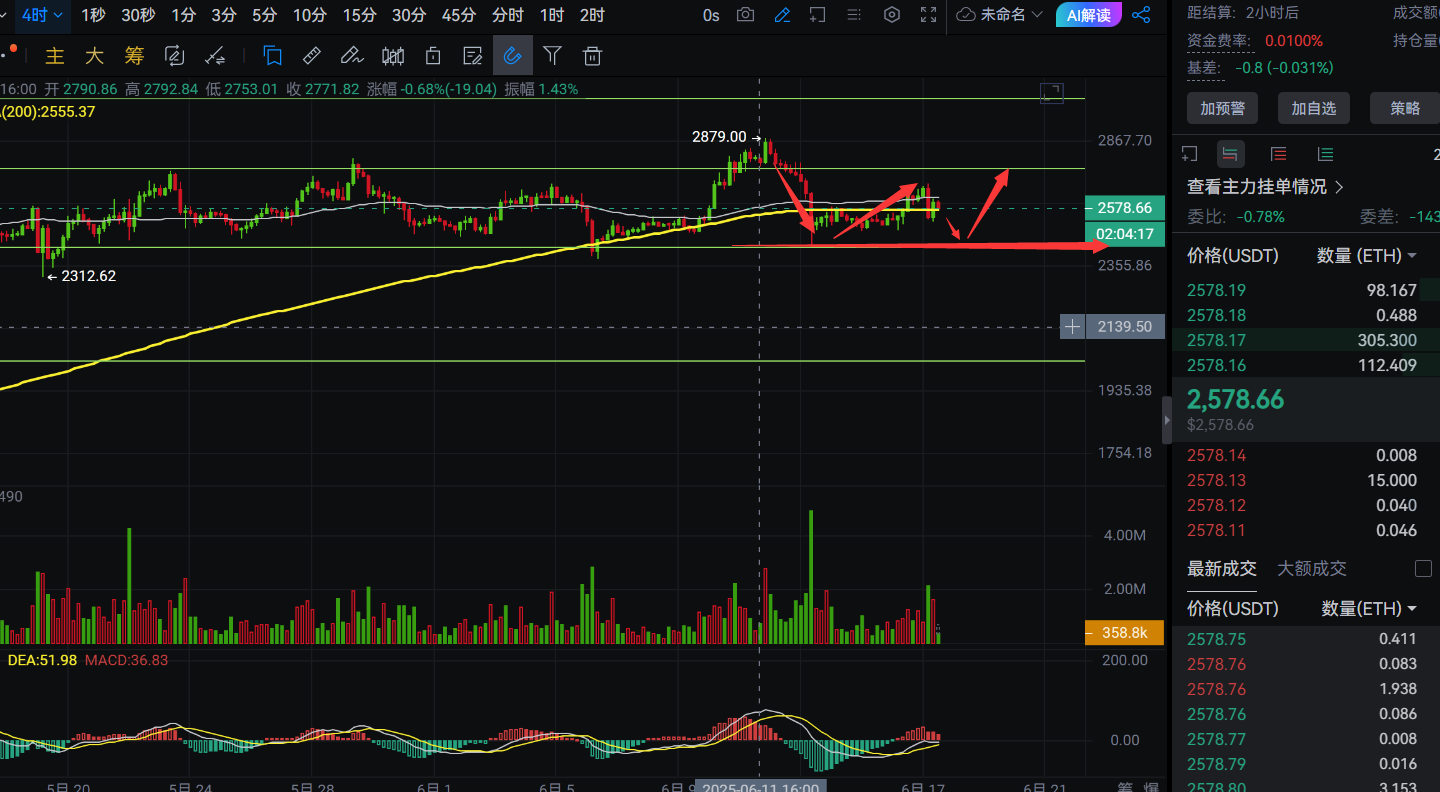Tick the 大额成交 checkbox
Screen dimensions: 1440x792
pos(1423,569)
